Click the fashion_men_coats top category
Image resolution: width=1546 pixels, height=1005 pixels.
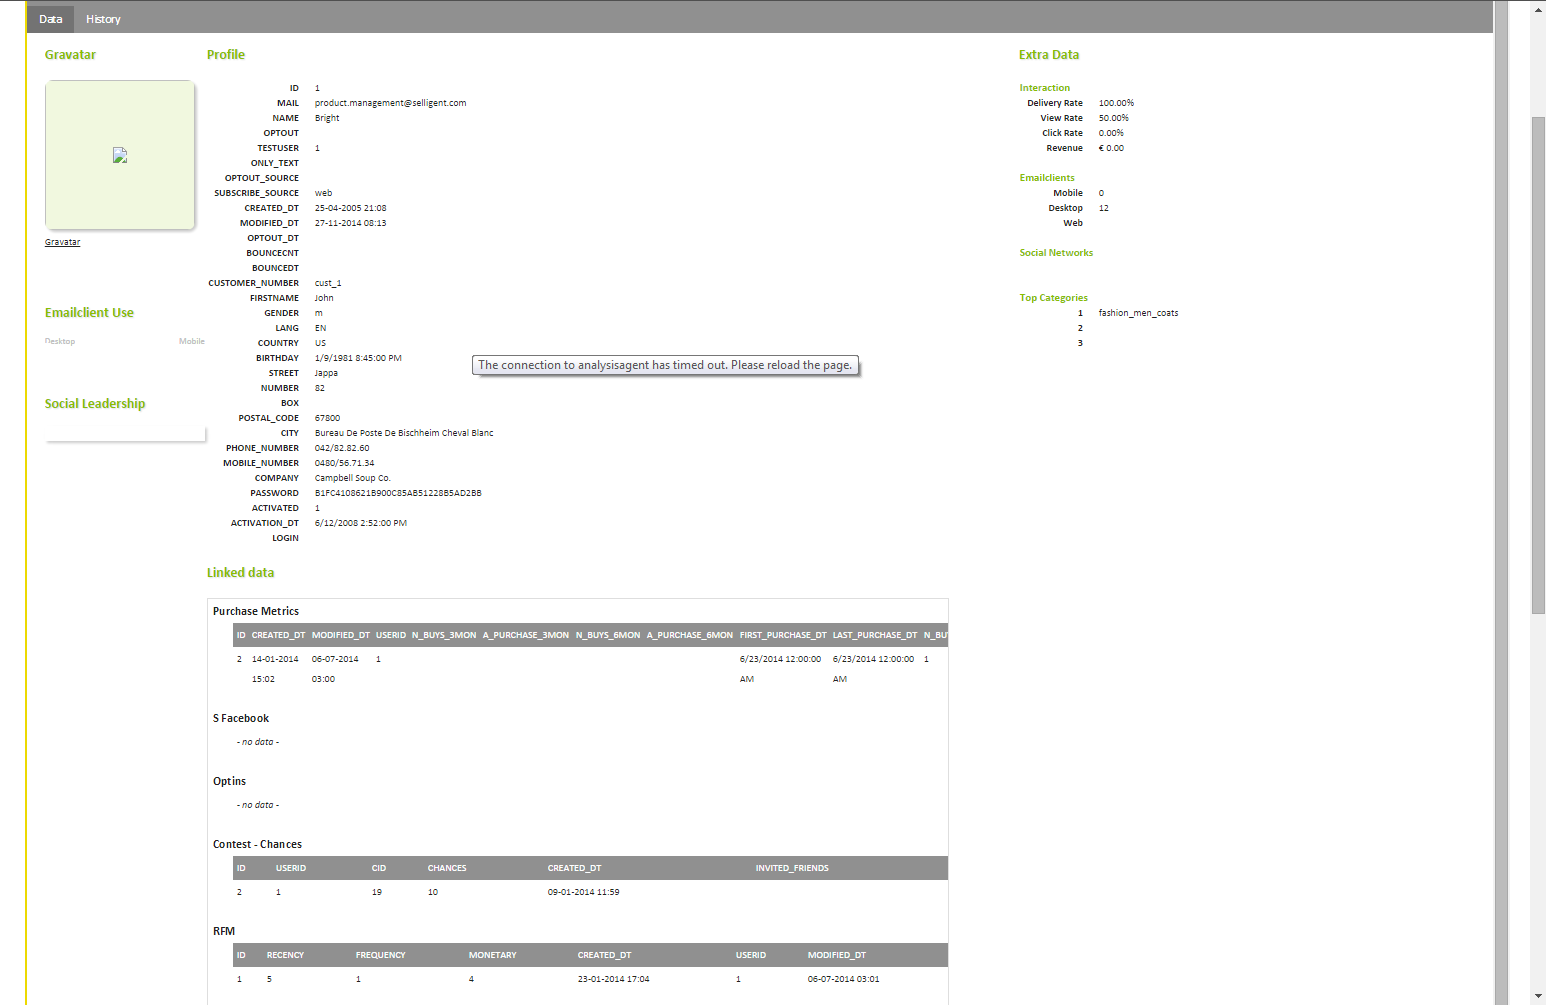[1138, 313]
